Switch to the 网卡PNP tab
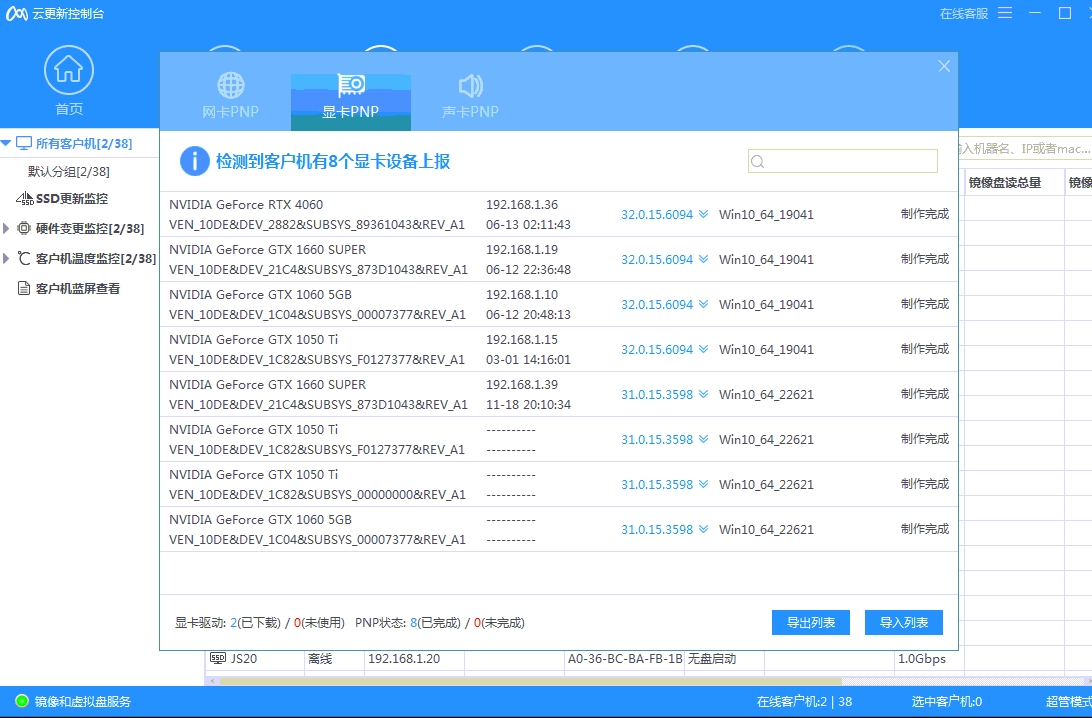Image resolution: width=1092 pixels, height=718 pixels. point(231,95)
